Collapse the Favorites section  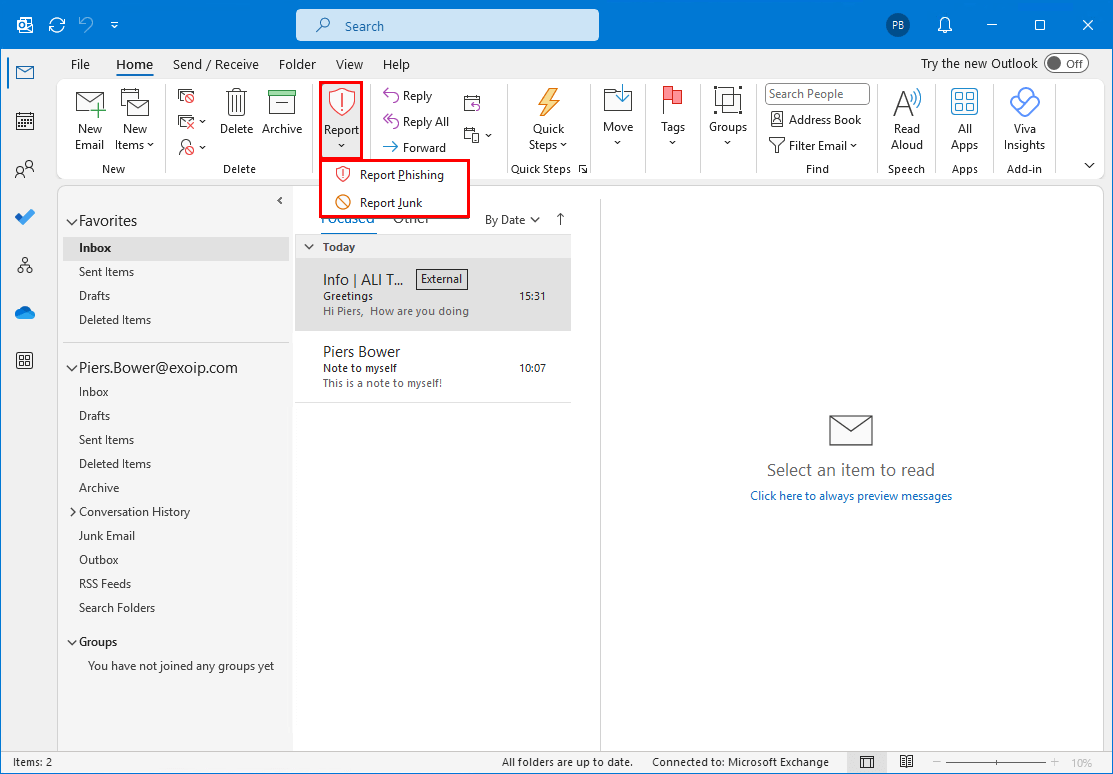point(71,222)
